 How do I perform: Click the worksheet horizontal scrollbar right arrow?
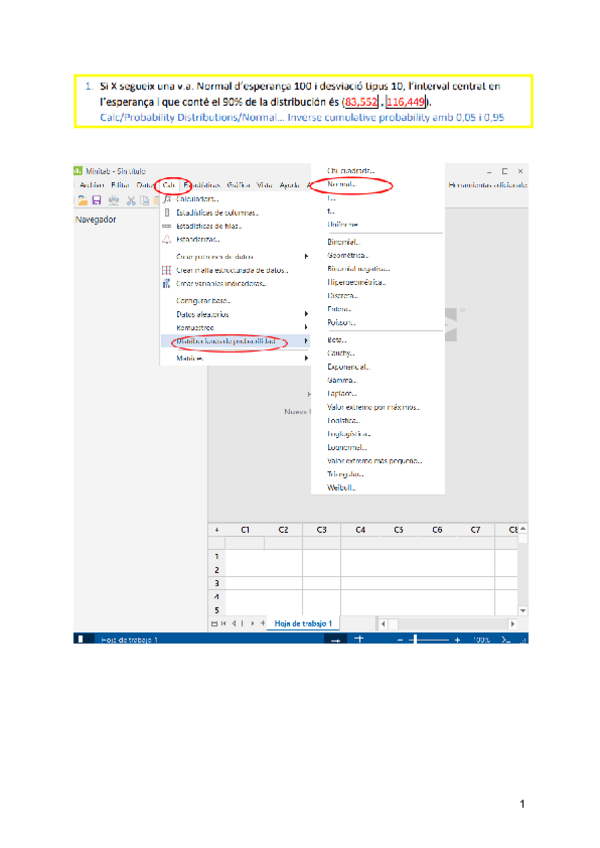(512, 624)
